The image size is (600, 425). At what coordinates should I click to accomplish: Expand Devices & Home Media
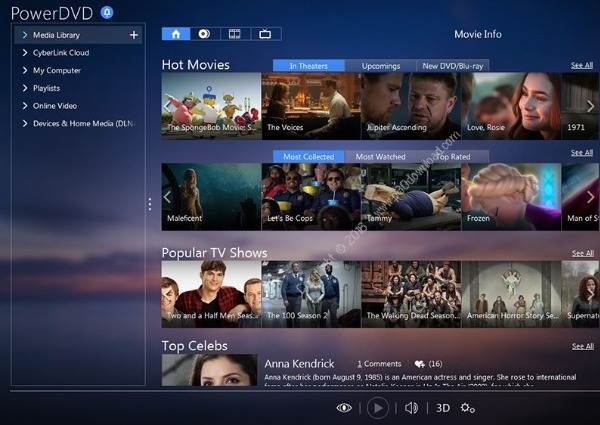tap(25, 123)
